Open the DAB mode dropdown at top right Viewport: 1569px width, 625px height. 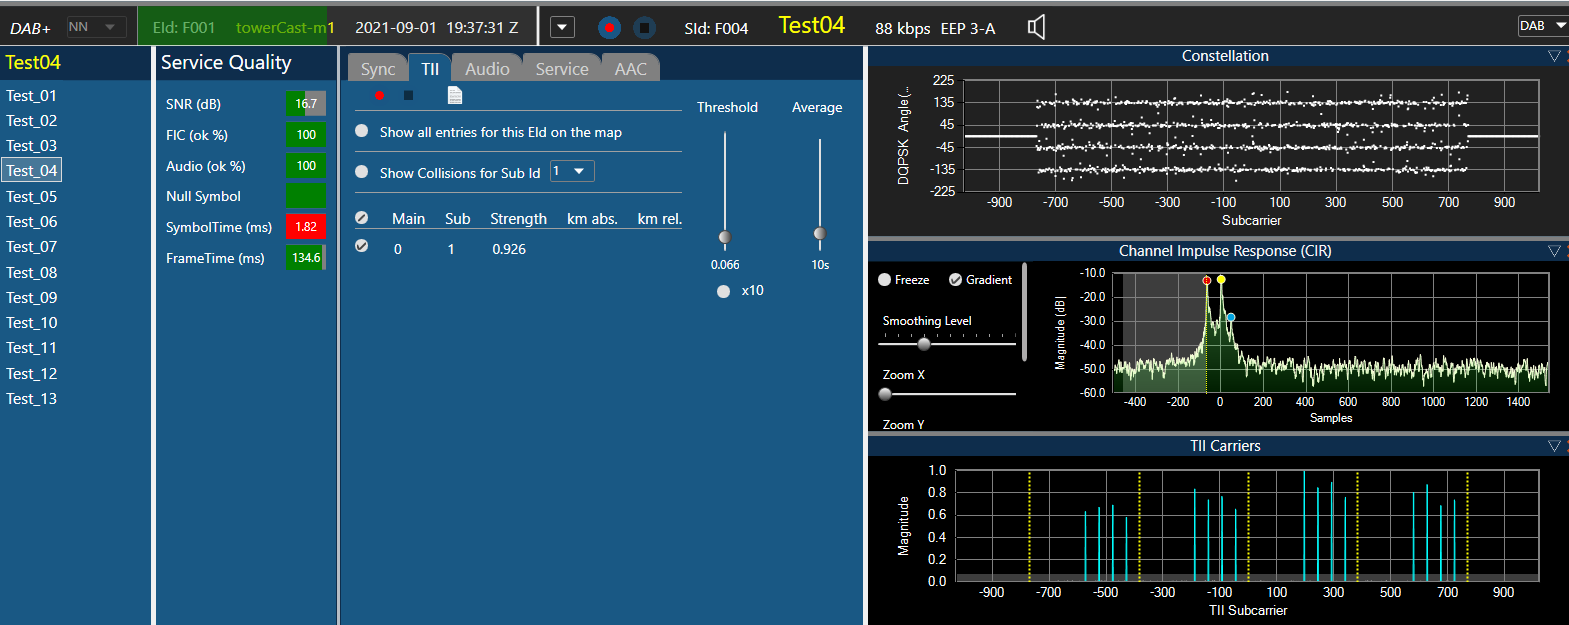pos(1543,26)
